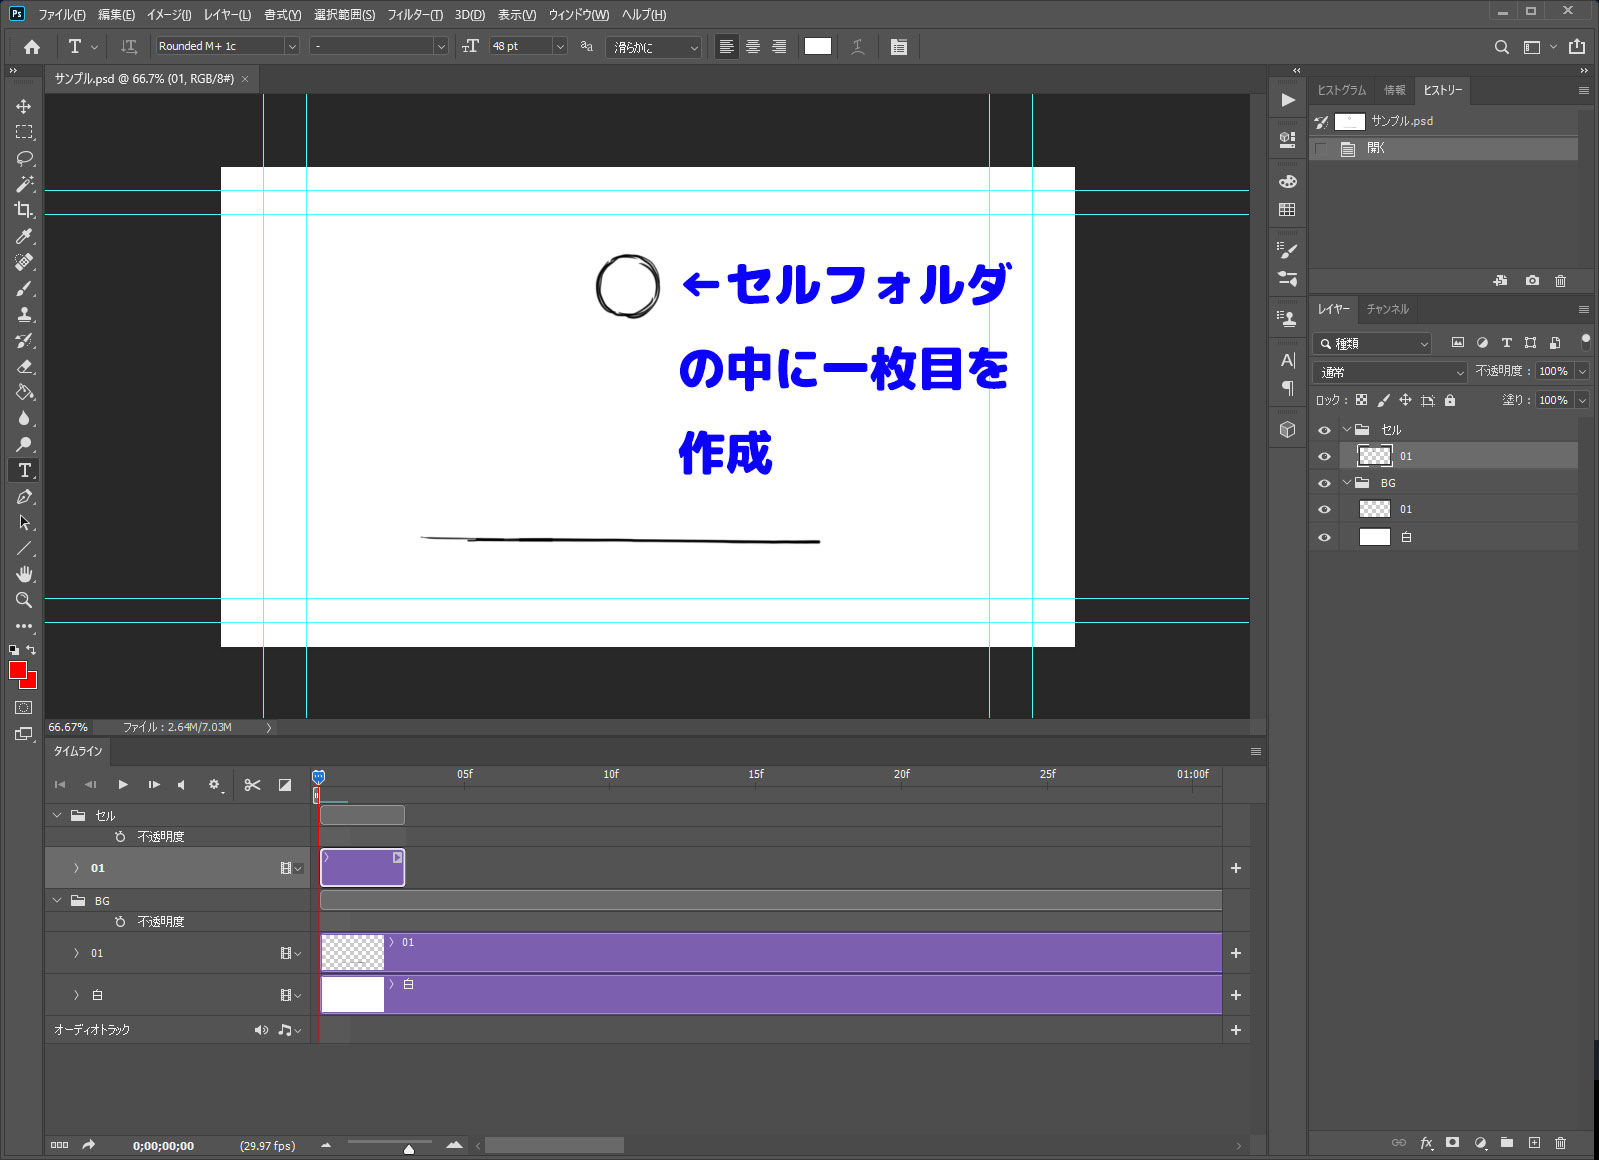1599x1160 pixels.
Task: Open the ファイル menu
Action: [62, 15]
